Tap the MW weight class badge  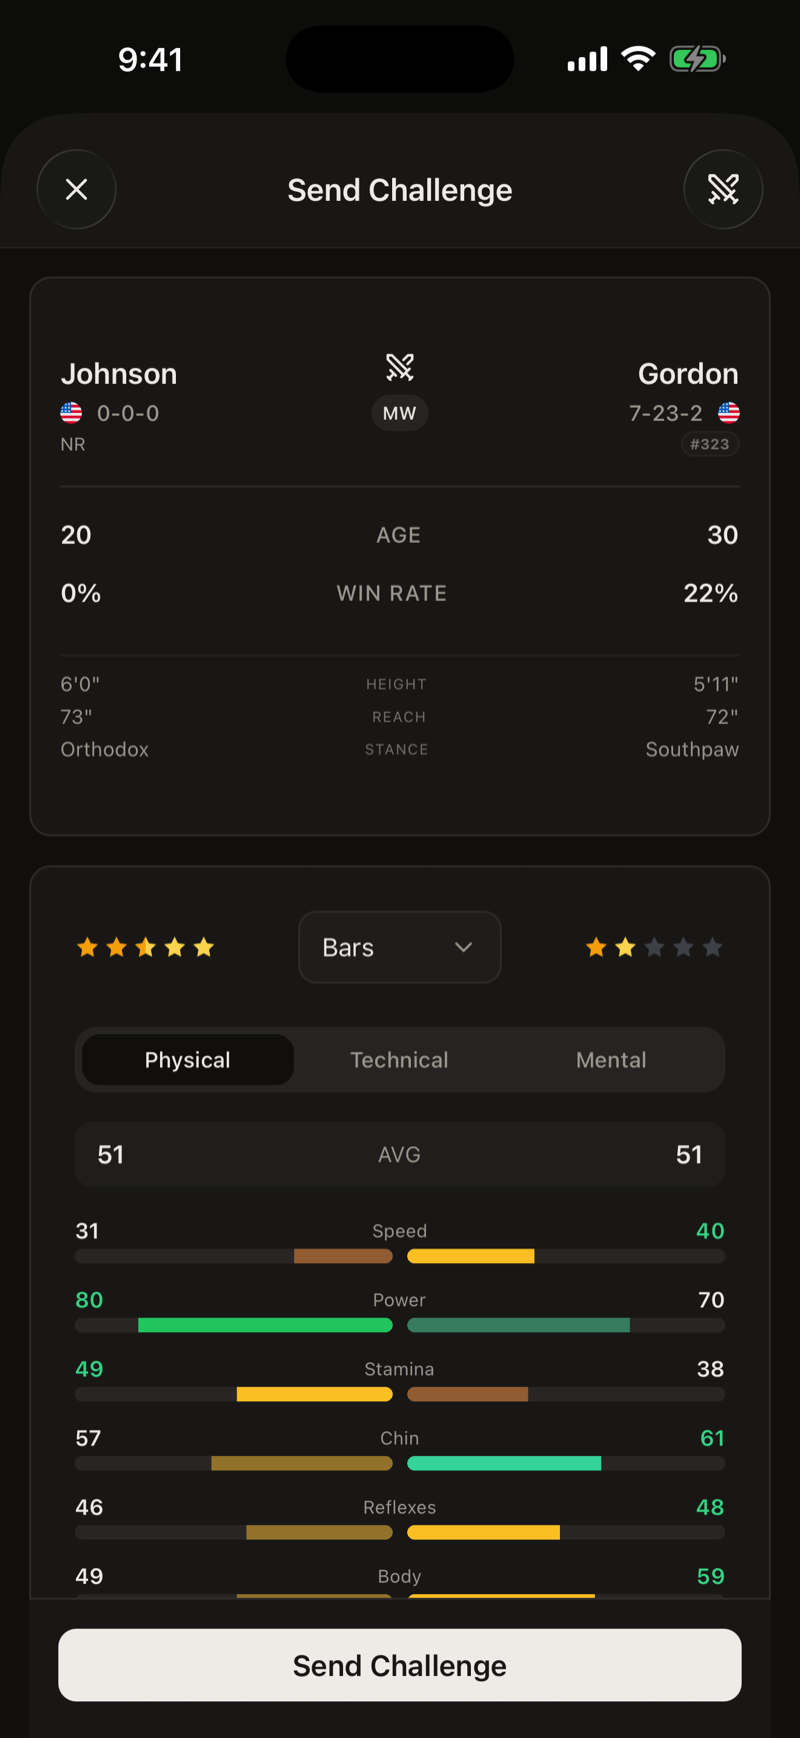[400, 413]
